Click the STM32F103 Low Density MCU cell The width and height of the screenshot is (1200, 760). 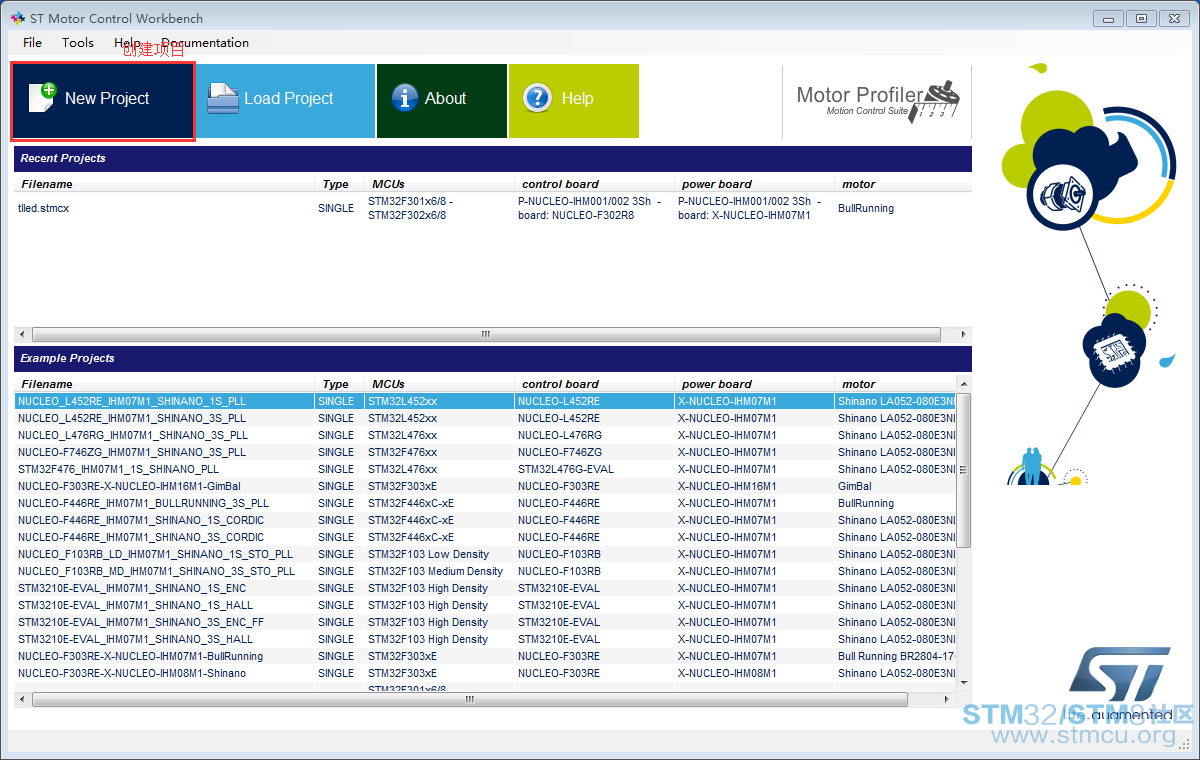[x=428, y=554]
